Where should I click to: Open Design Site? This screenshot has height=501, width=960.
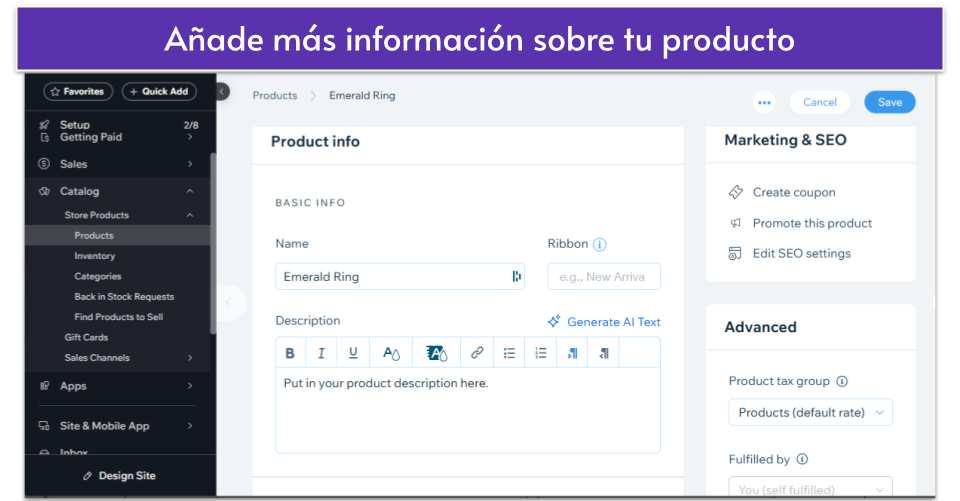point(121,476)
